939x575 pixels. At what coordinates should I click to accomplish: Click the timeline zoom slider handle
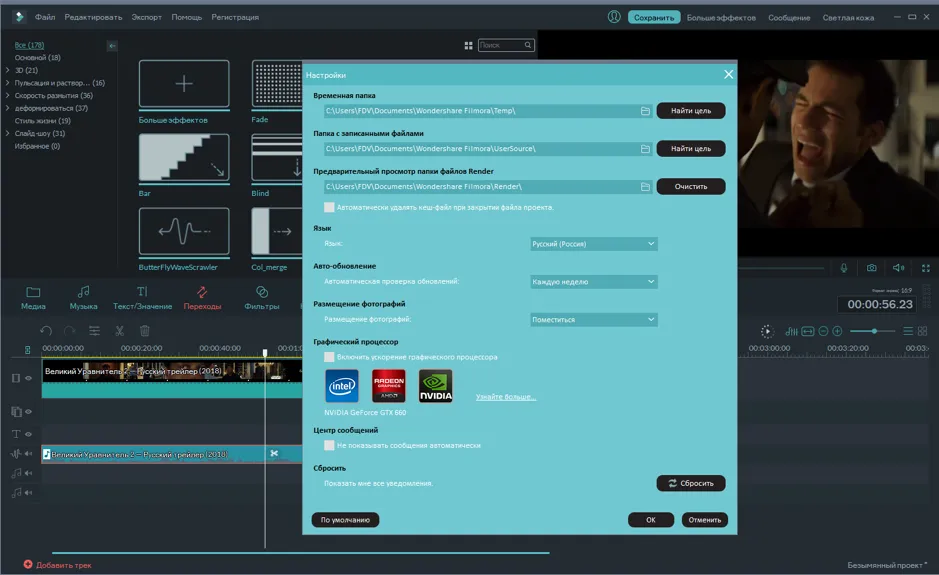pyautogui.click(x=874, y=331)
